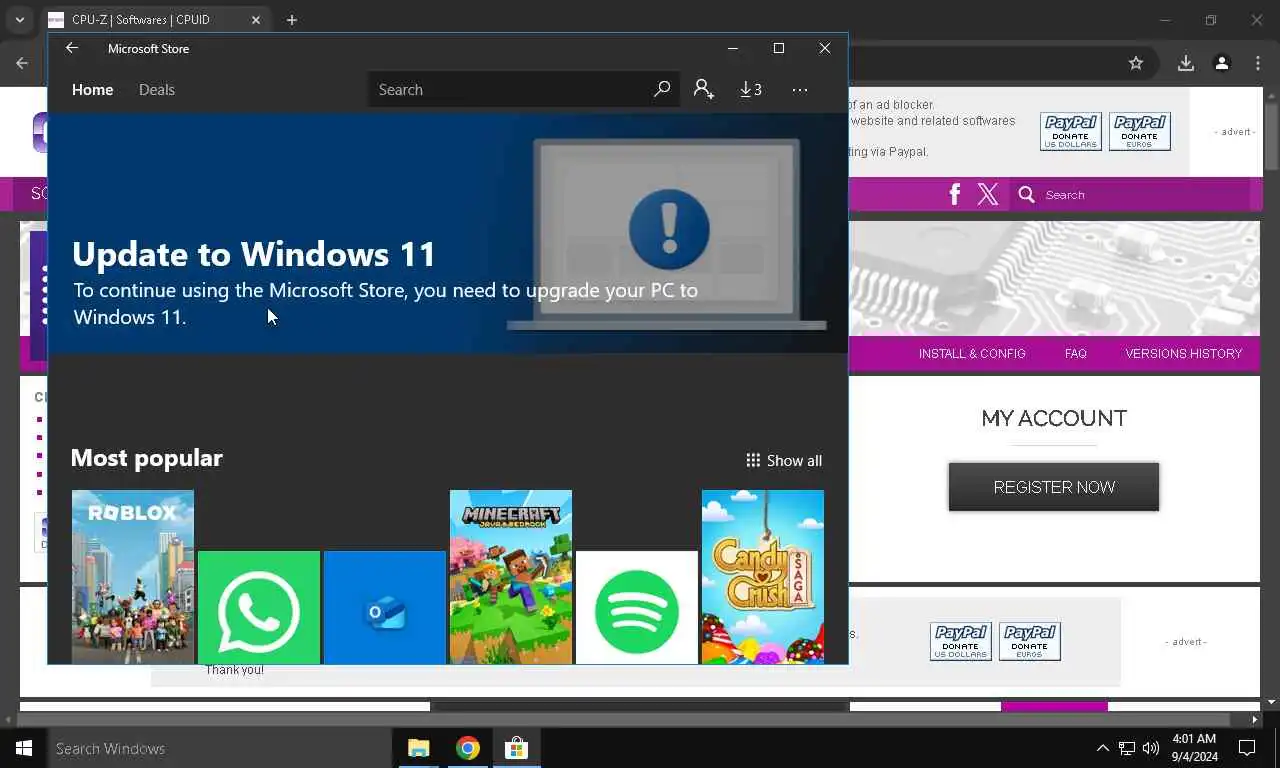Go back in Chrome browser

tap(22, 63)
